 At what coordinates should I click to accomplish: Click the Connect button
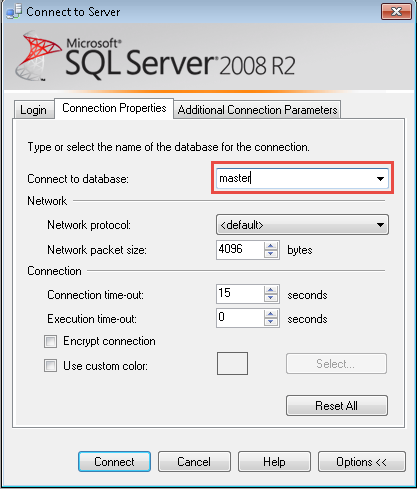114,462
